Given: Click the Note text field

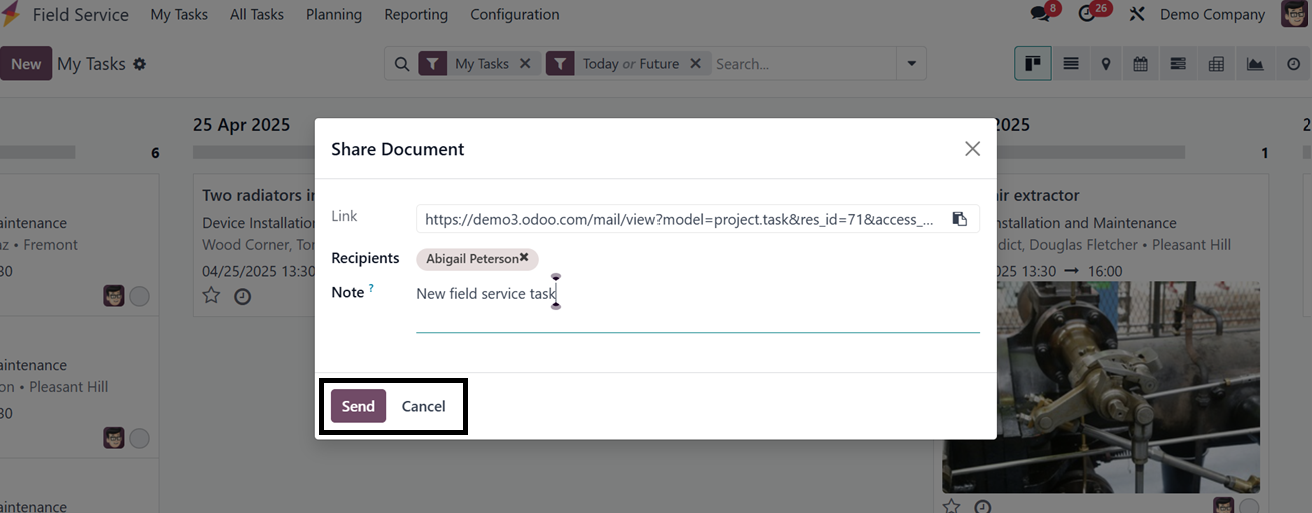Looking at the screenshot, I should point(697,294).
